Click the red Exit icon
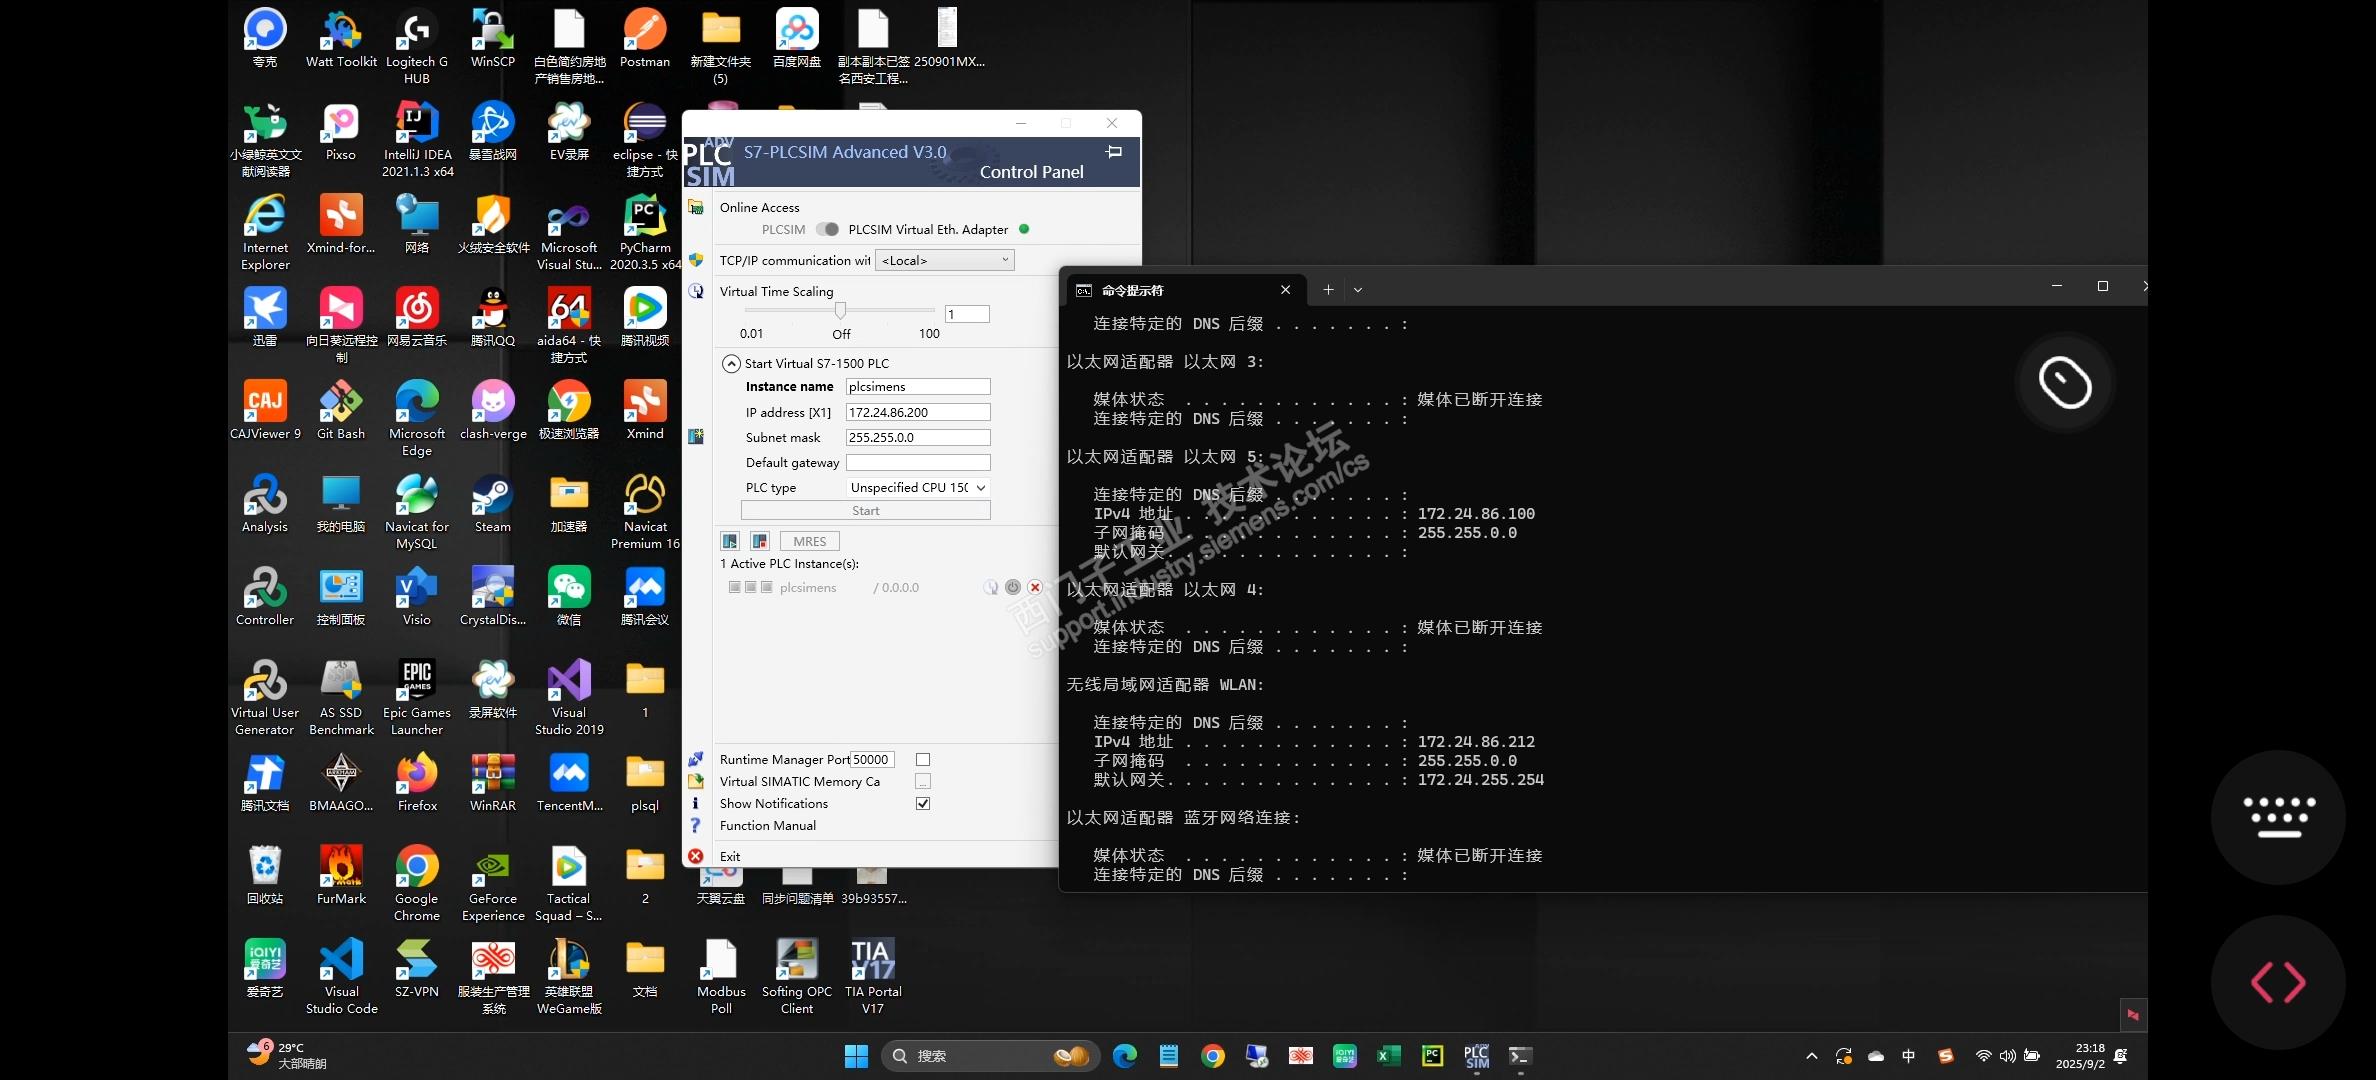Viewport: 2376px width, 1080px height. (x=696, y=856)
